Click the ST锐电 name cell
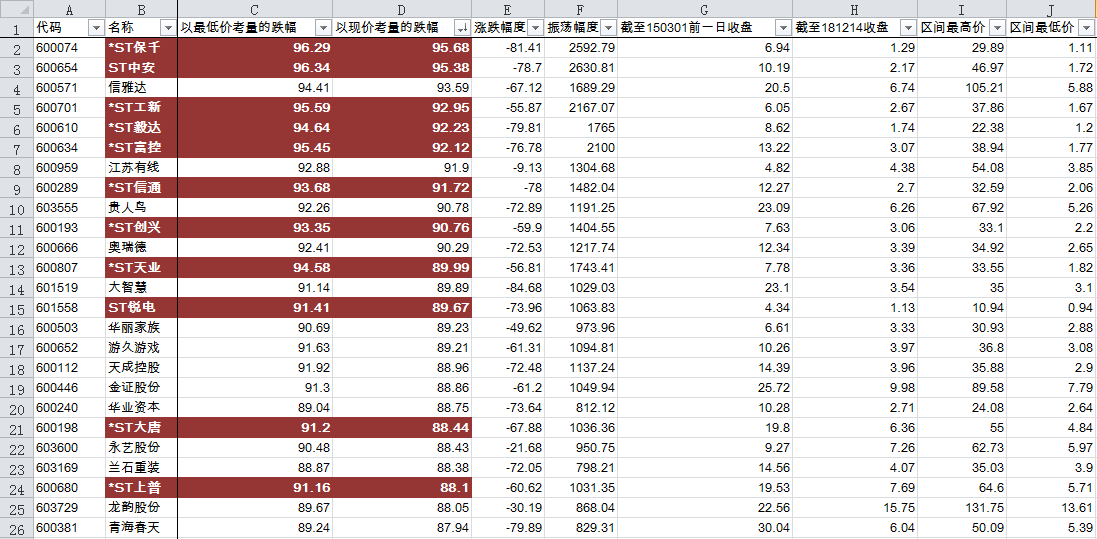Screen dimensions: 1097x539 click(141, 307)
